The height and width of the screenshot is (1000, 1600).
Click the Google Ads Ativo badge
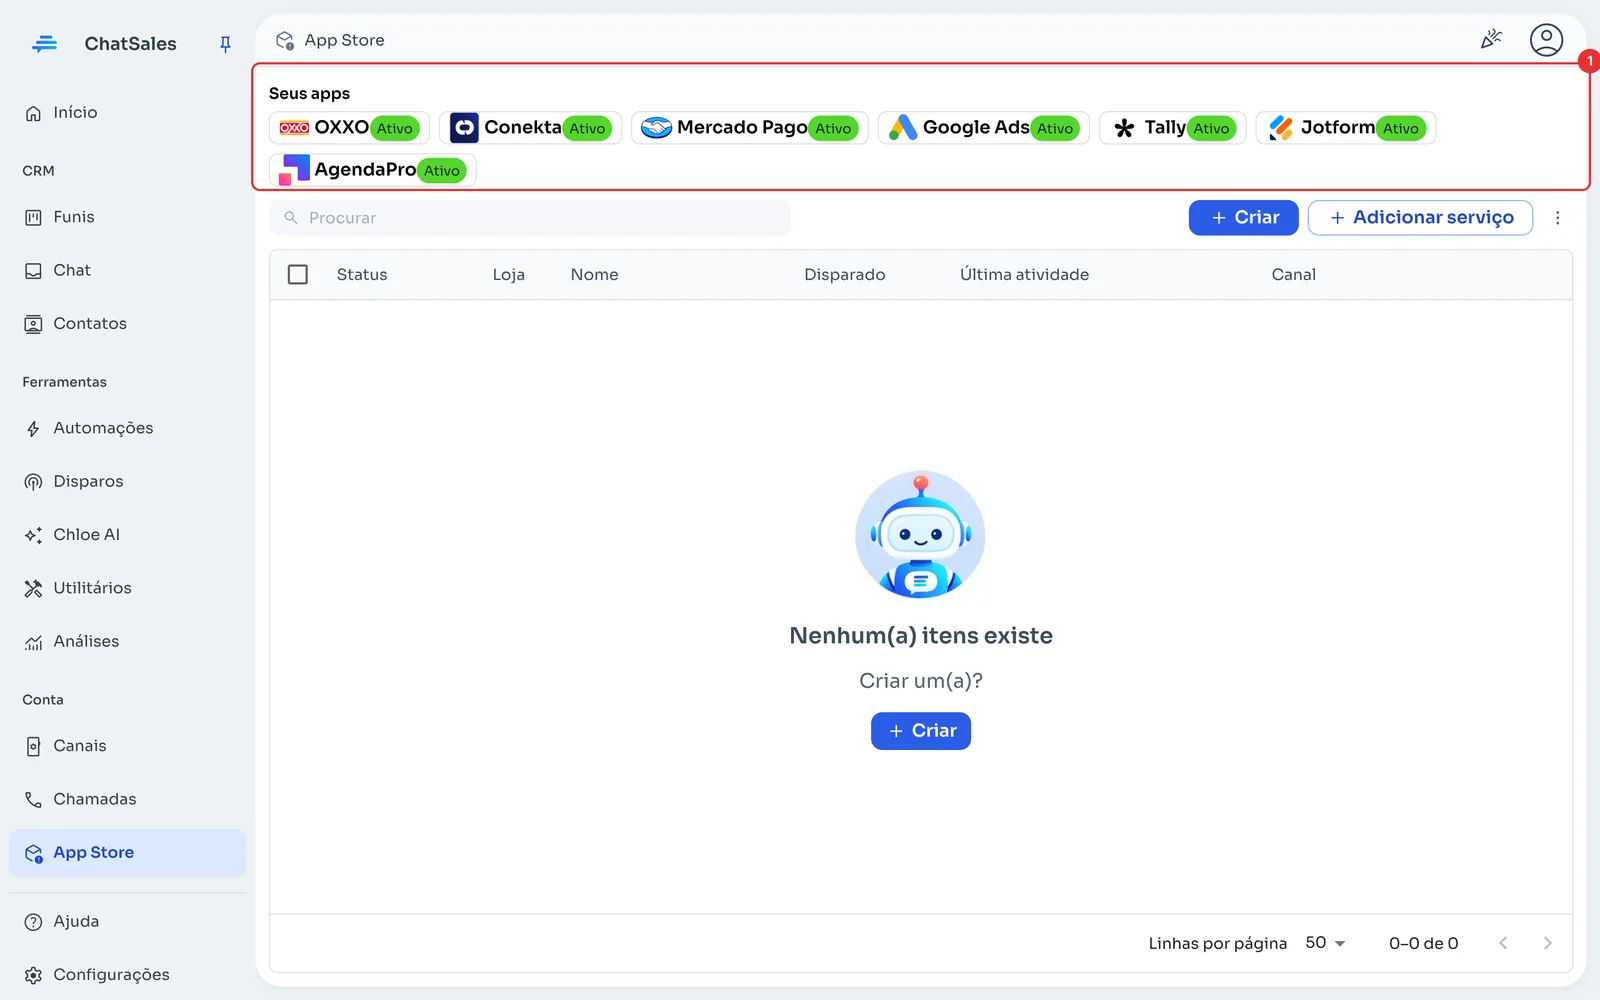[x=1055, y=128]
